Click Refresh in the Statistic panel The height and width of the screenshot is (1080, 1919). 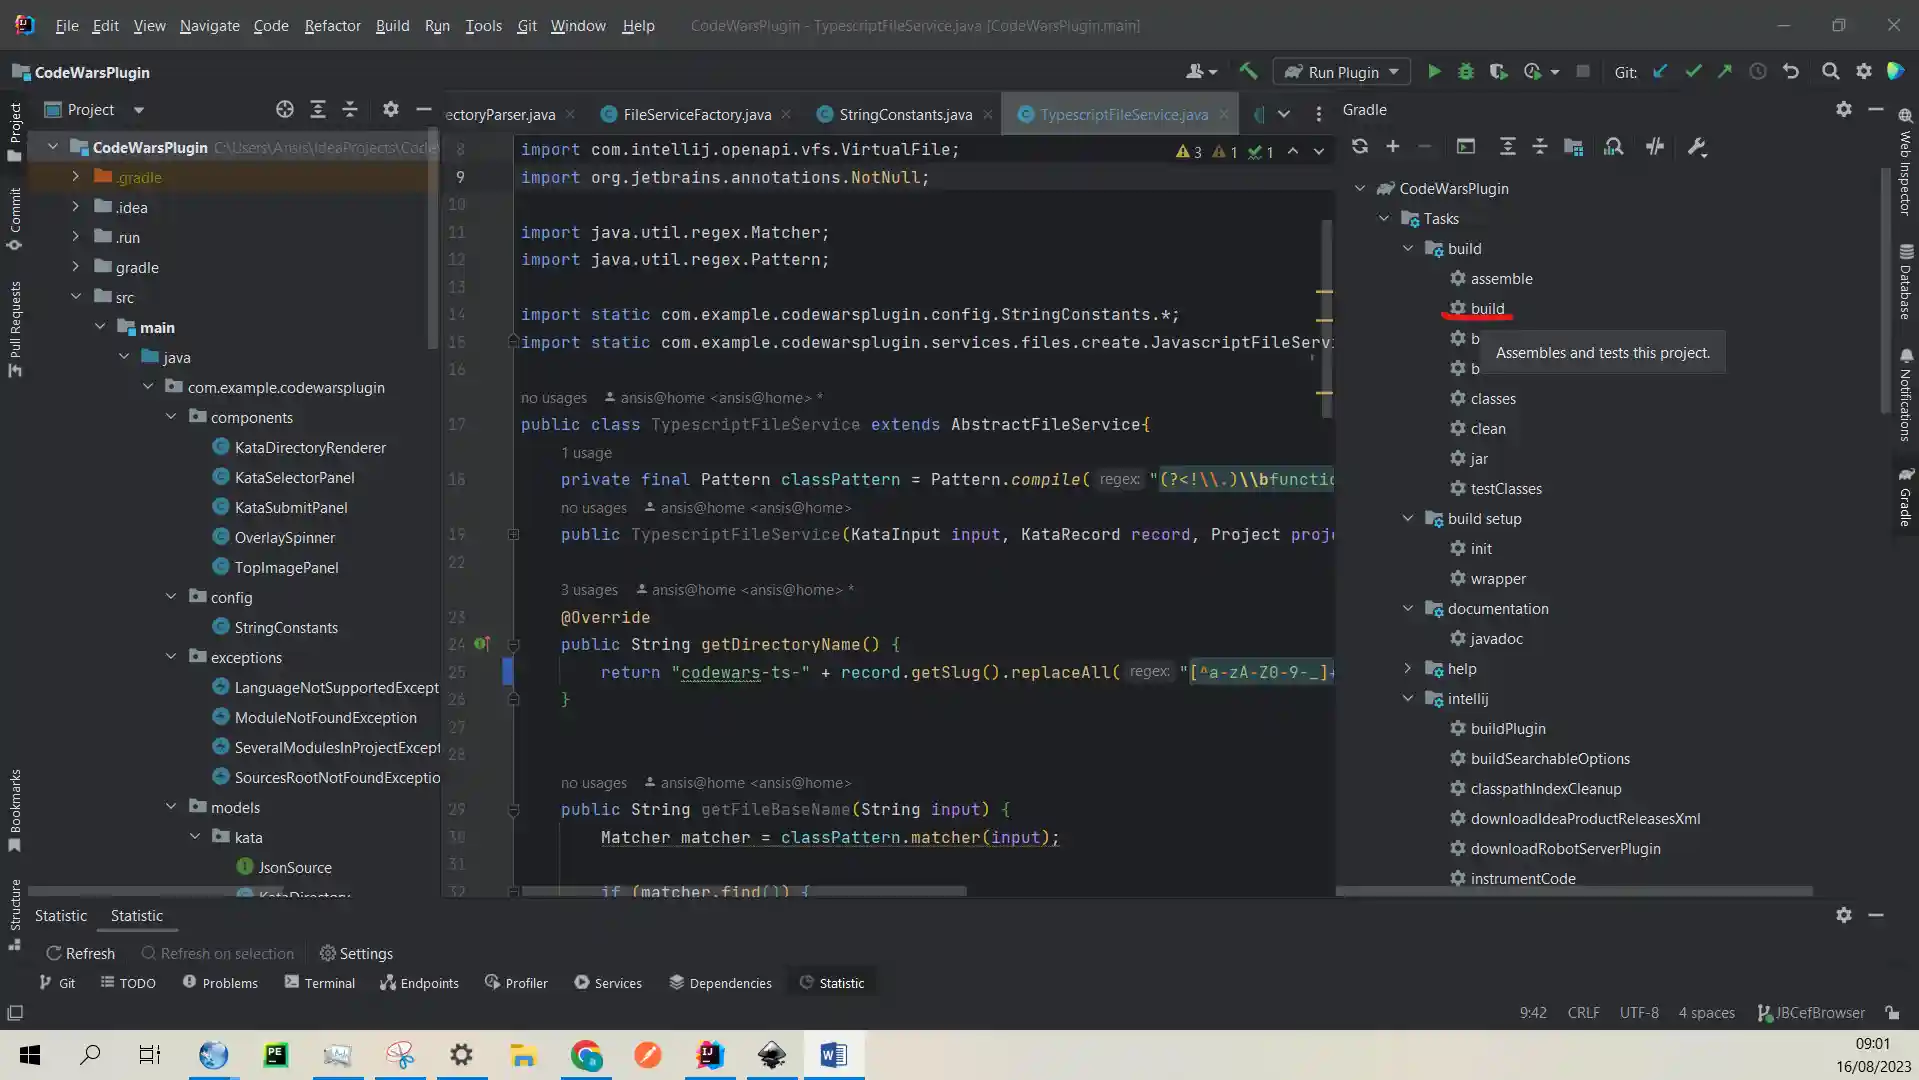tap(80, 953)
